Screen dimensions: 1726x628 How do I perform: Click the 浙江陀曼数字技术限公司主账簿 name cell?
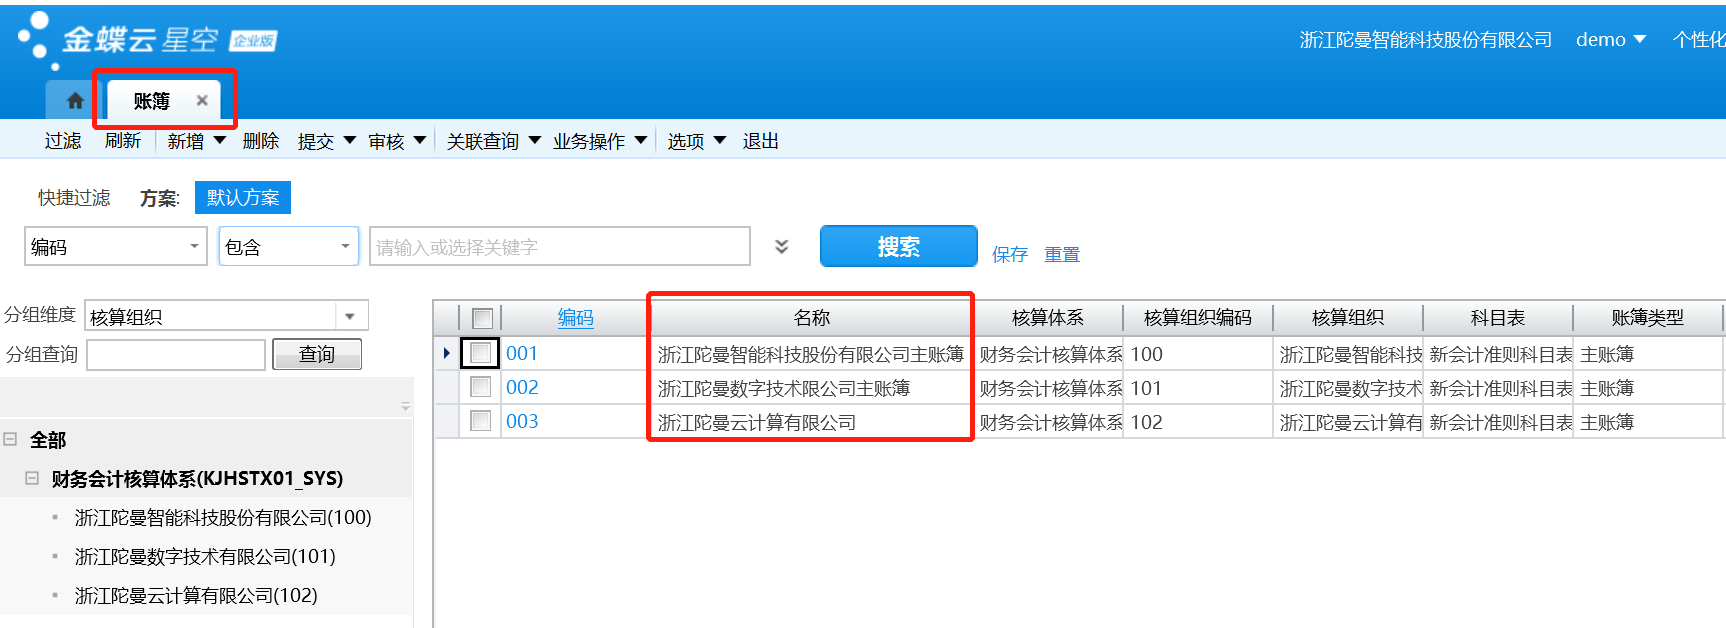[811, 388]
